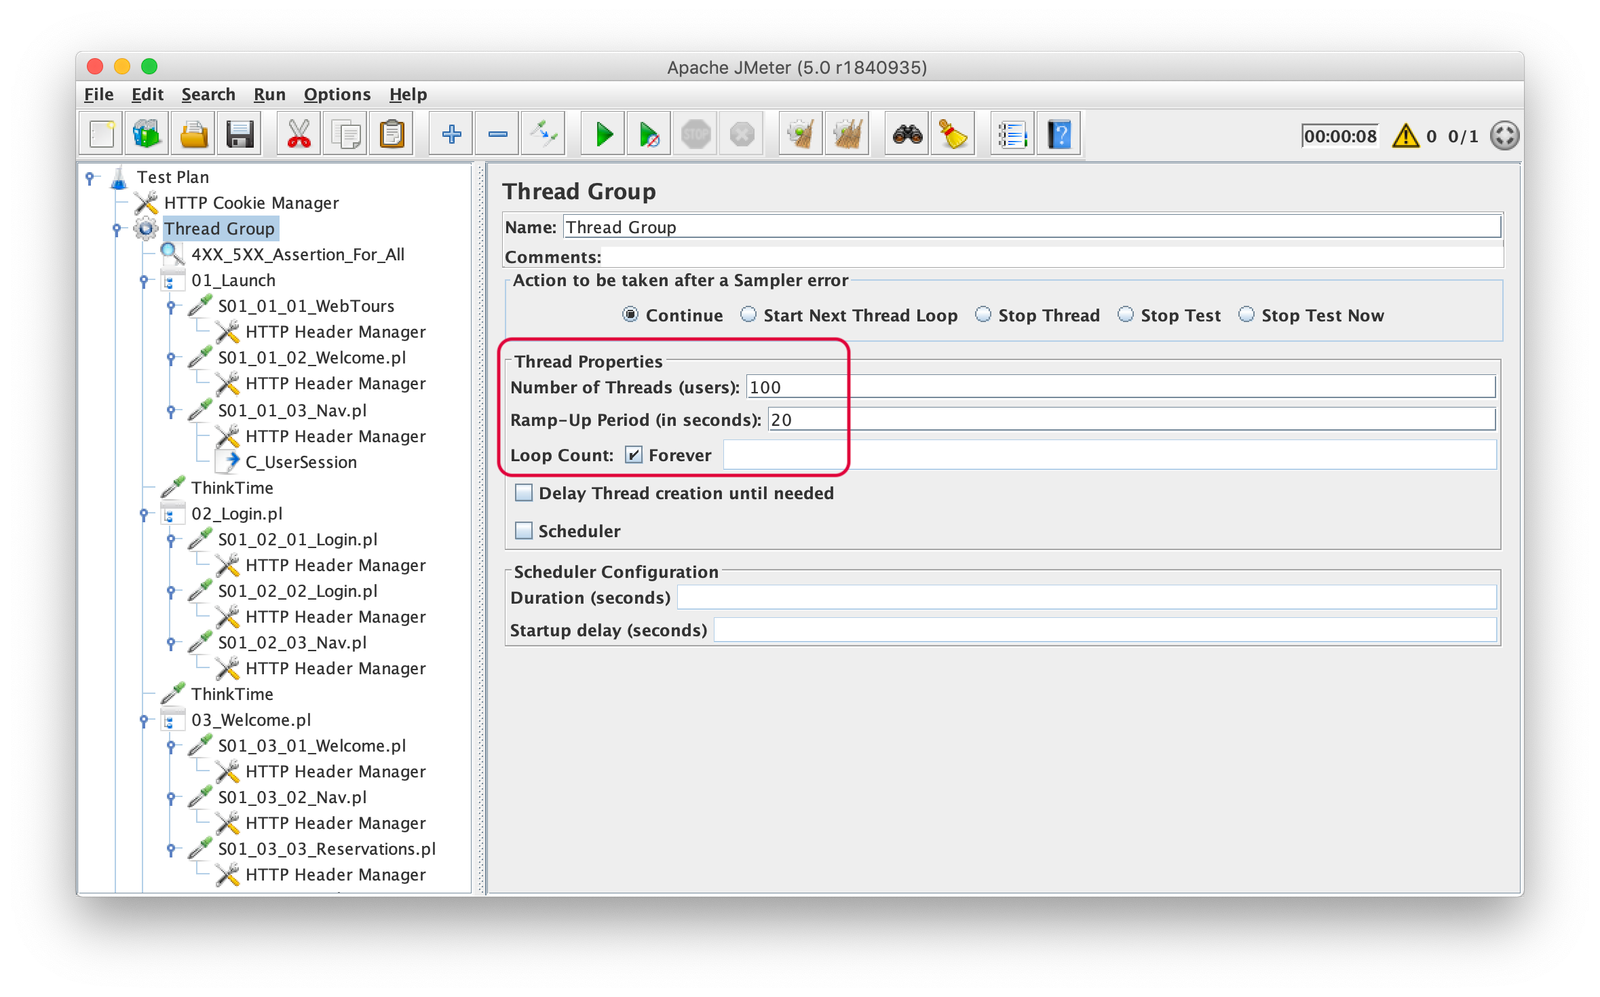This screenshot has width=1600, height=997.
Task: Uncheck the Forever loop count checkbox
Action: (634, 455)
